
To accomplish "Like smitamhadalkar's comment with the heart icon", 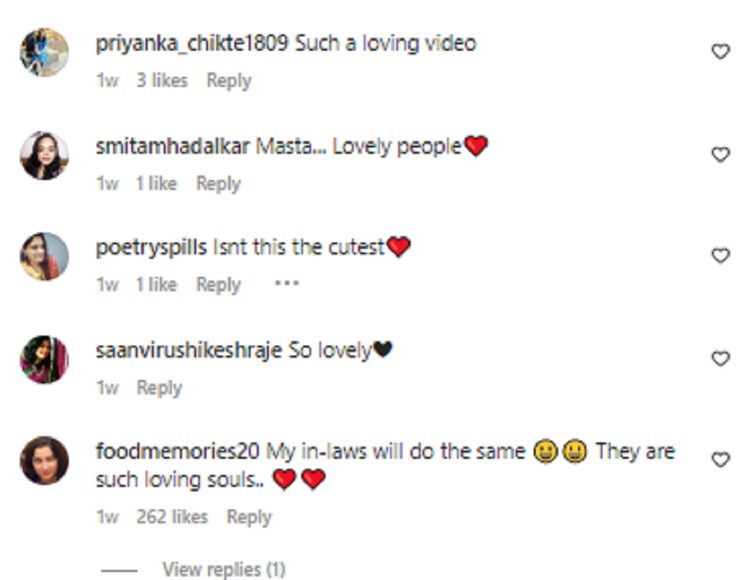I will click(x=720, y=154).
